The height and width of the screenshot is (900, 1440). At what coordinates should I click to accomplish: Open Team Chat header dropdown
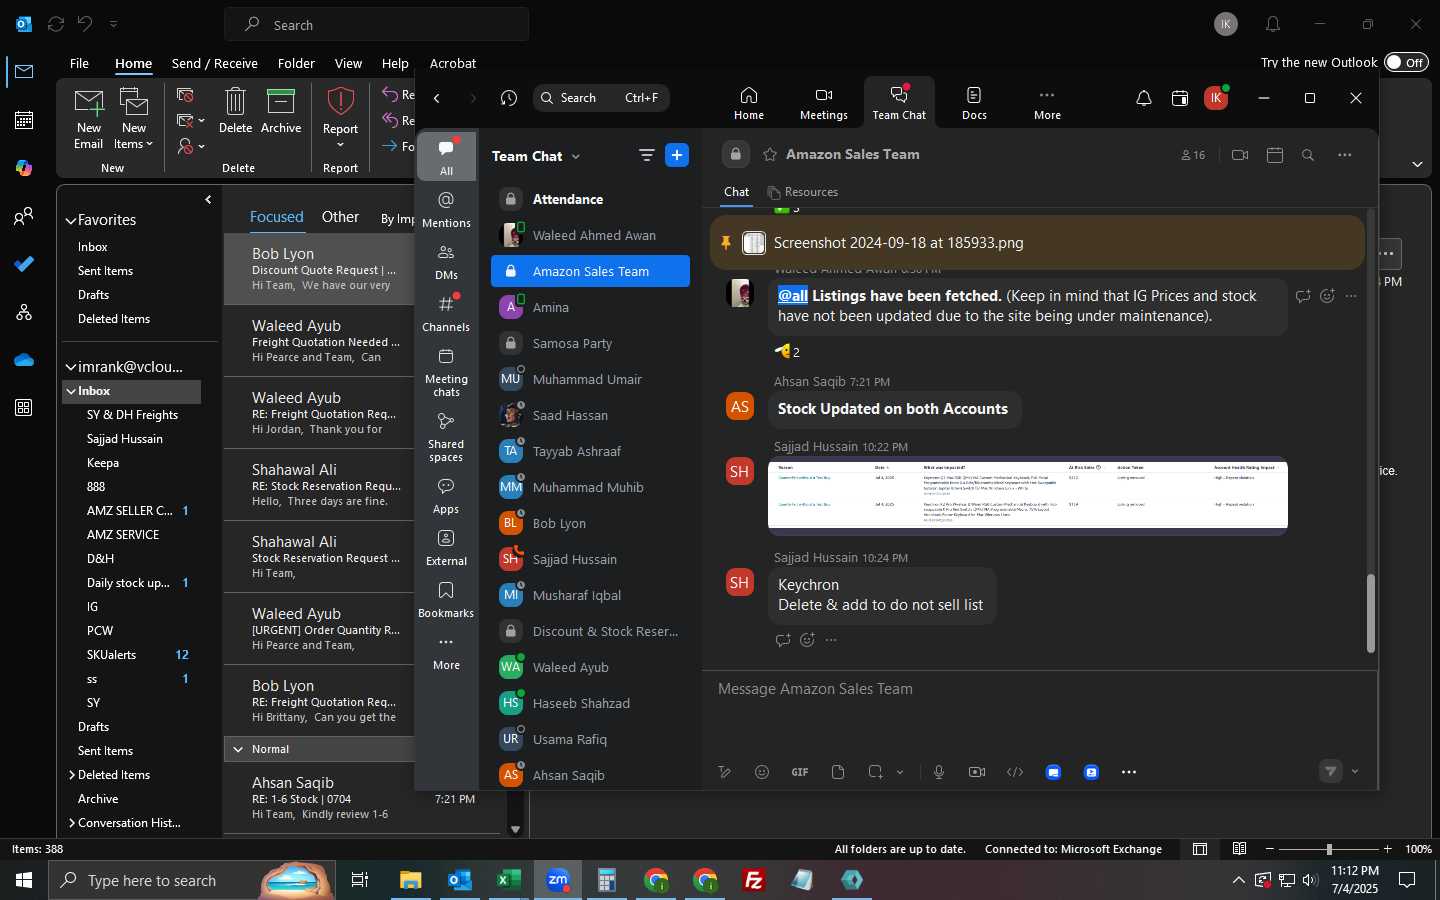[576, 156]
